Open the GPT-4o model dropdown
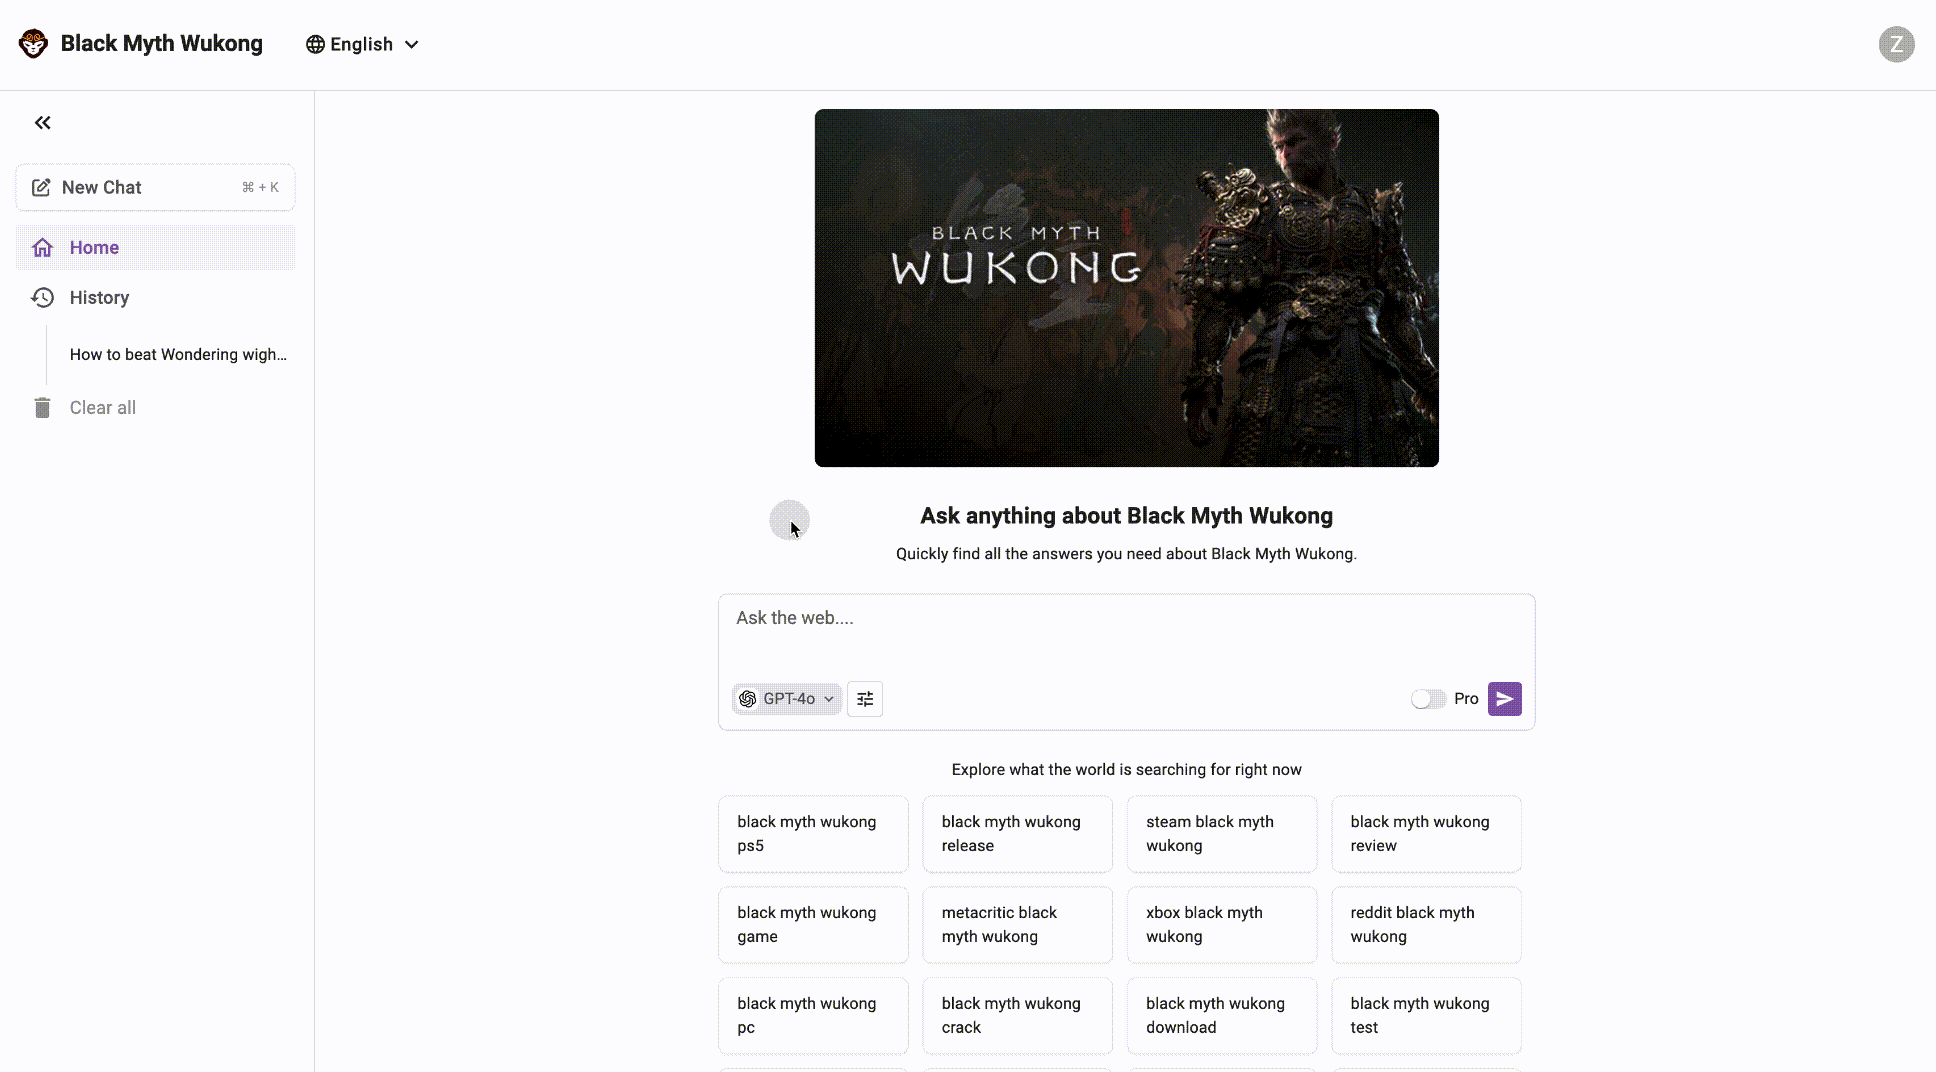Image resolution: width=1936 pixels, height=1072 pixels. [786, 698]
